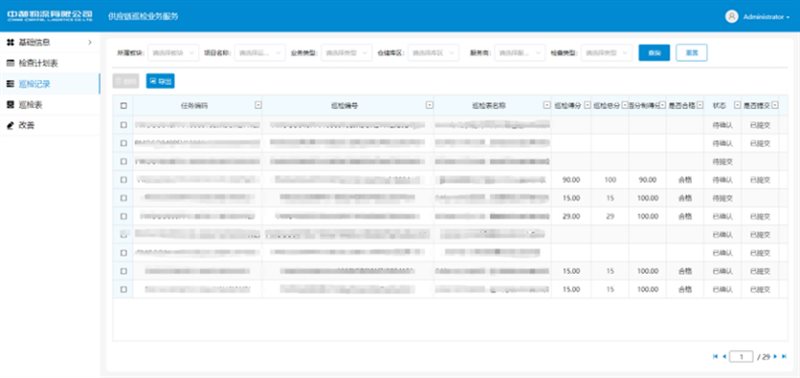Viewport: 800px width, 378px height.
Task: Click the page number input field
Action: [x=741, y=357]
